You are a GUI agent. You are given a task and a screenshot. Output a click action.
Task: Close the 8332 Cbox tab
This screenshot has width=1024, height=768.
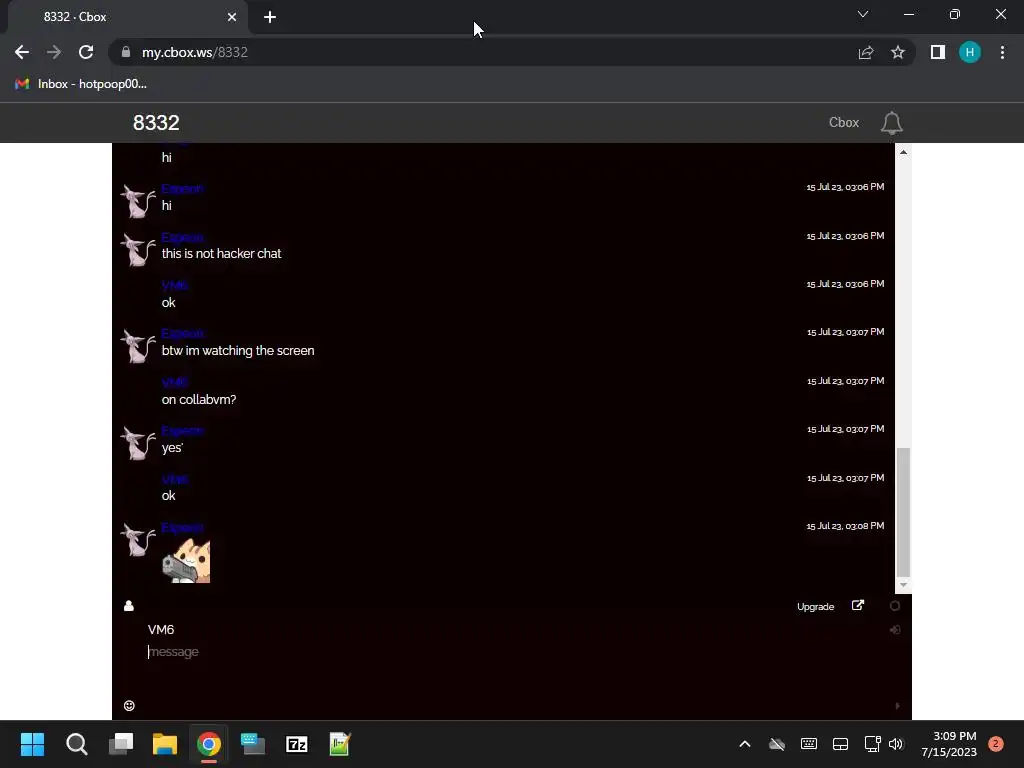(x=232, y=17)
